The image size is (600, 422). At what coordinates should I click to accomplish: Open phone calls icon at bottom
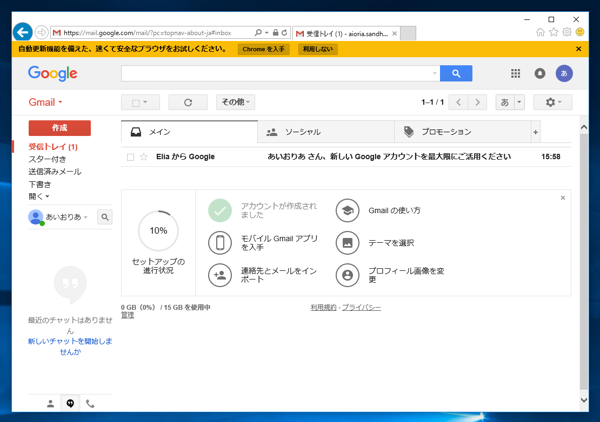(90, 404)
